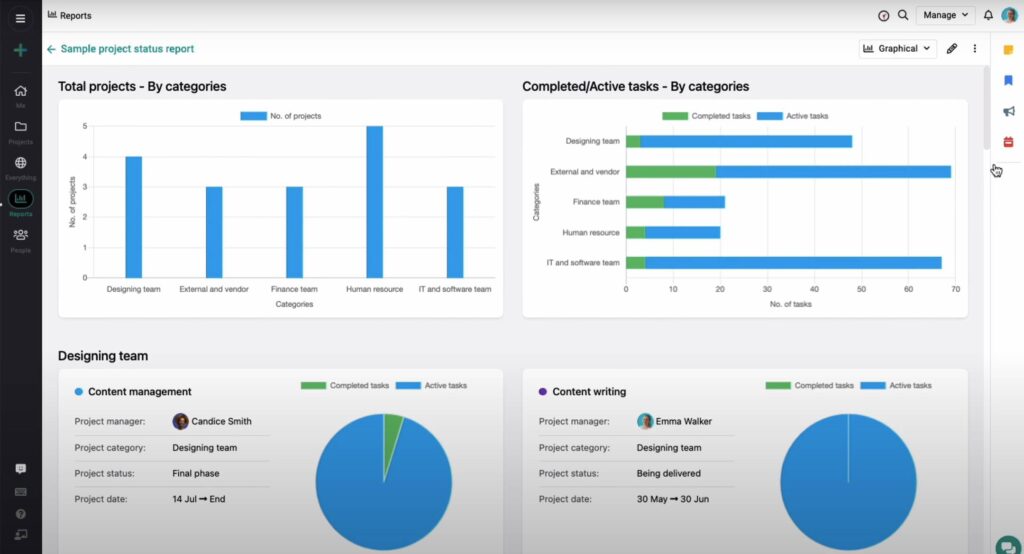
Task: Click the notification bell icon
Action: [x=988, y=15]
